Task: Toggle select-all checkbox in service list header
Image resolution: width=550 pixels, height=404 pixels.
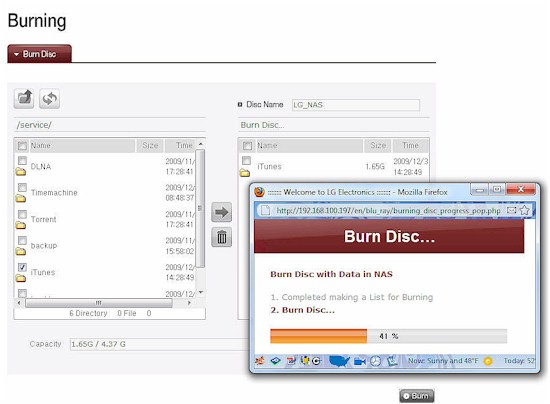Action: click(x=22, y=146)
